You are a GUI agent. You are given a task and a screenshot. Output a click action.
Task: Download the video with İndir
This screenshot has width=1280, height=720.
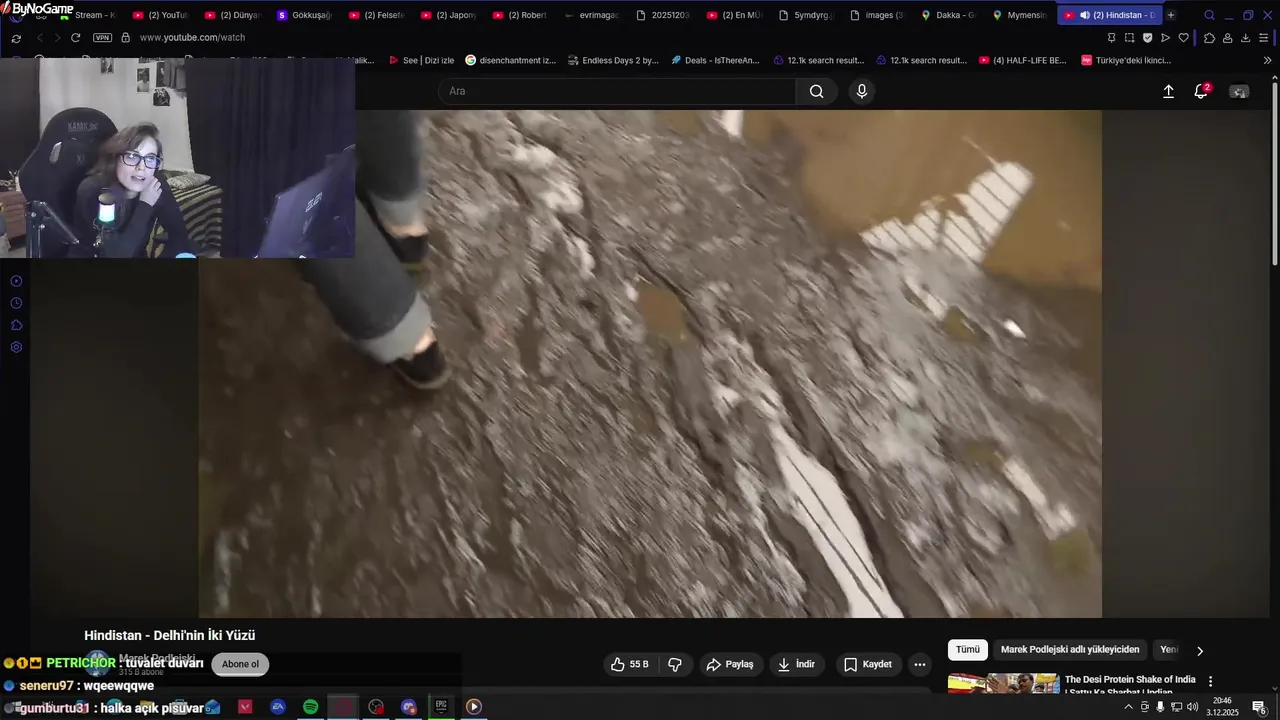pos(796,664)
